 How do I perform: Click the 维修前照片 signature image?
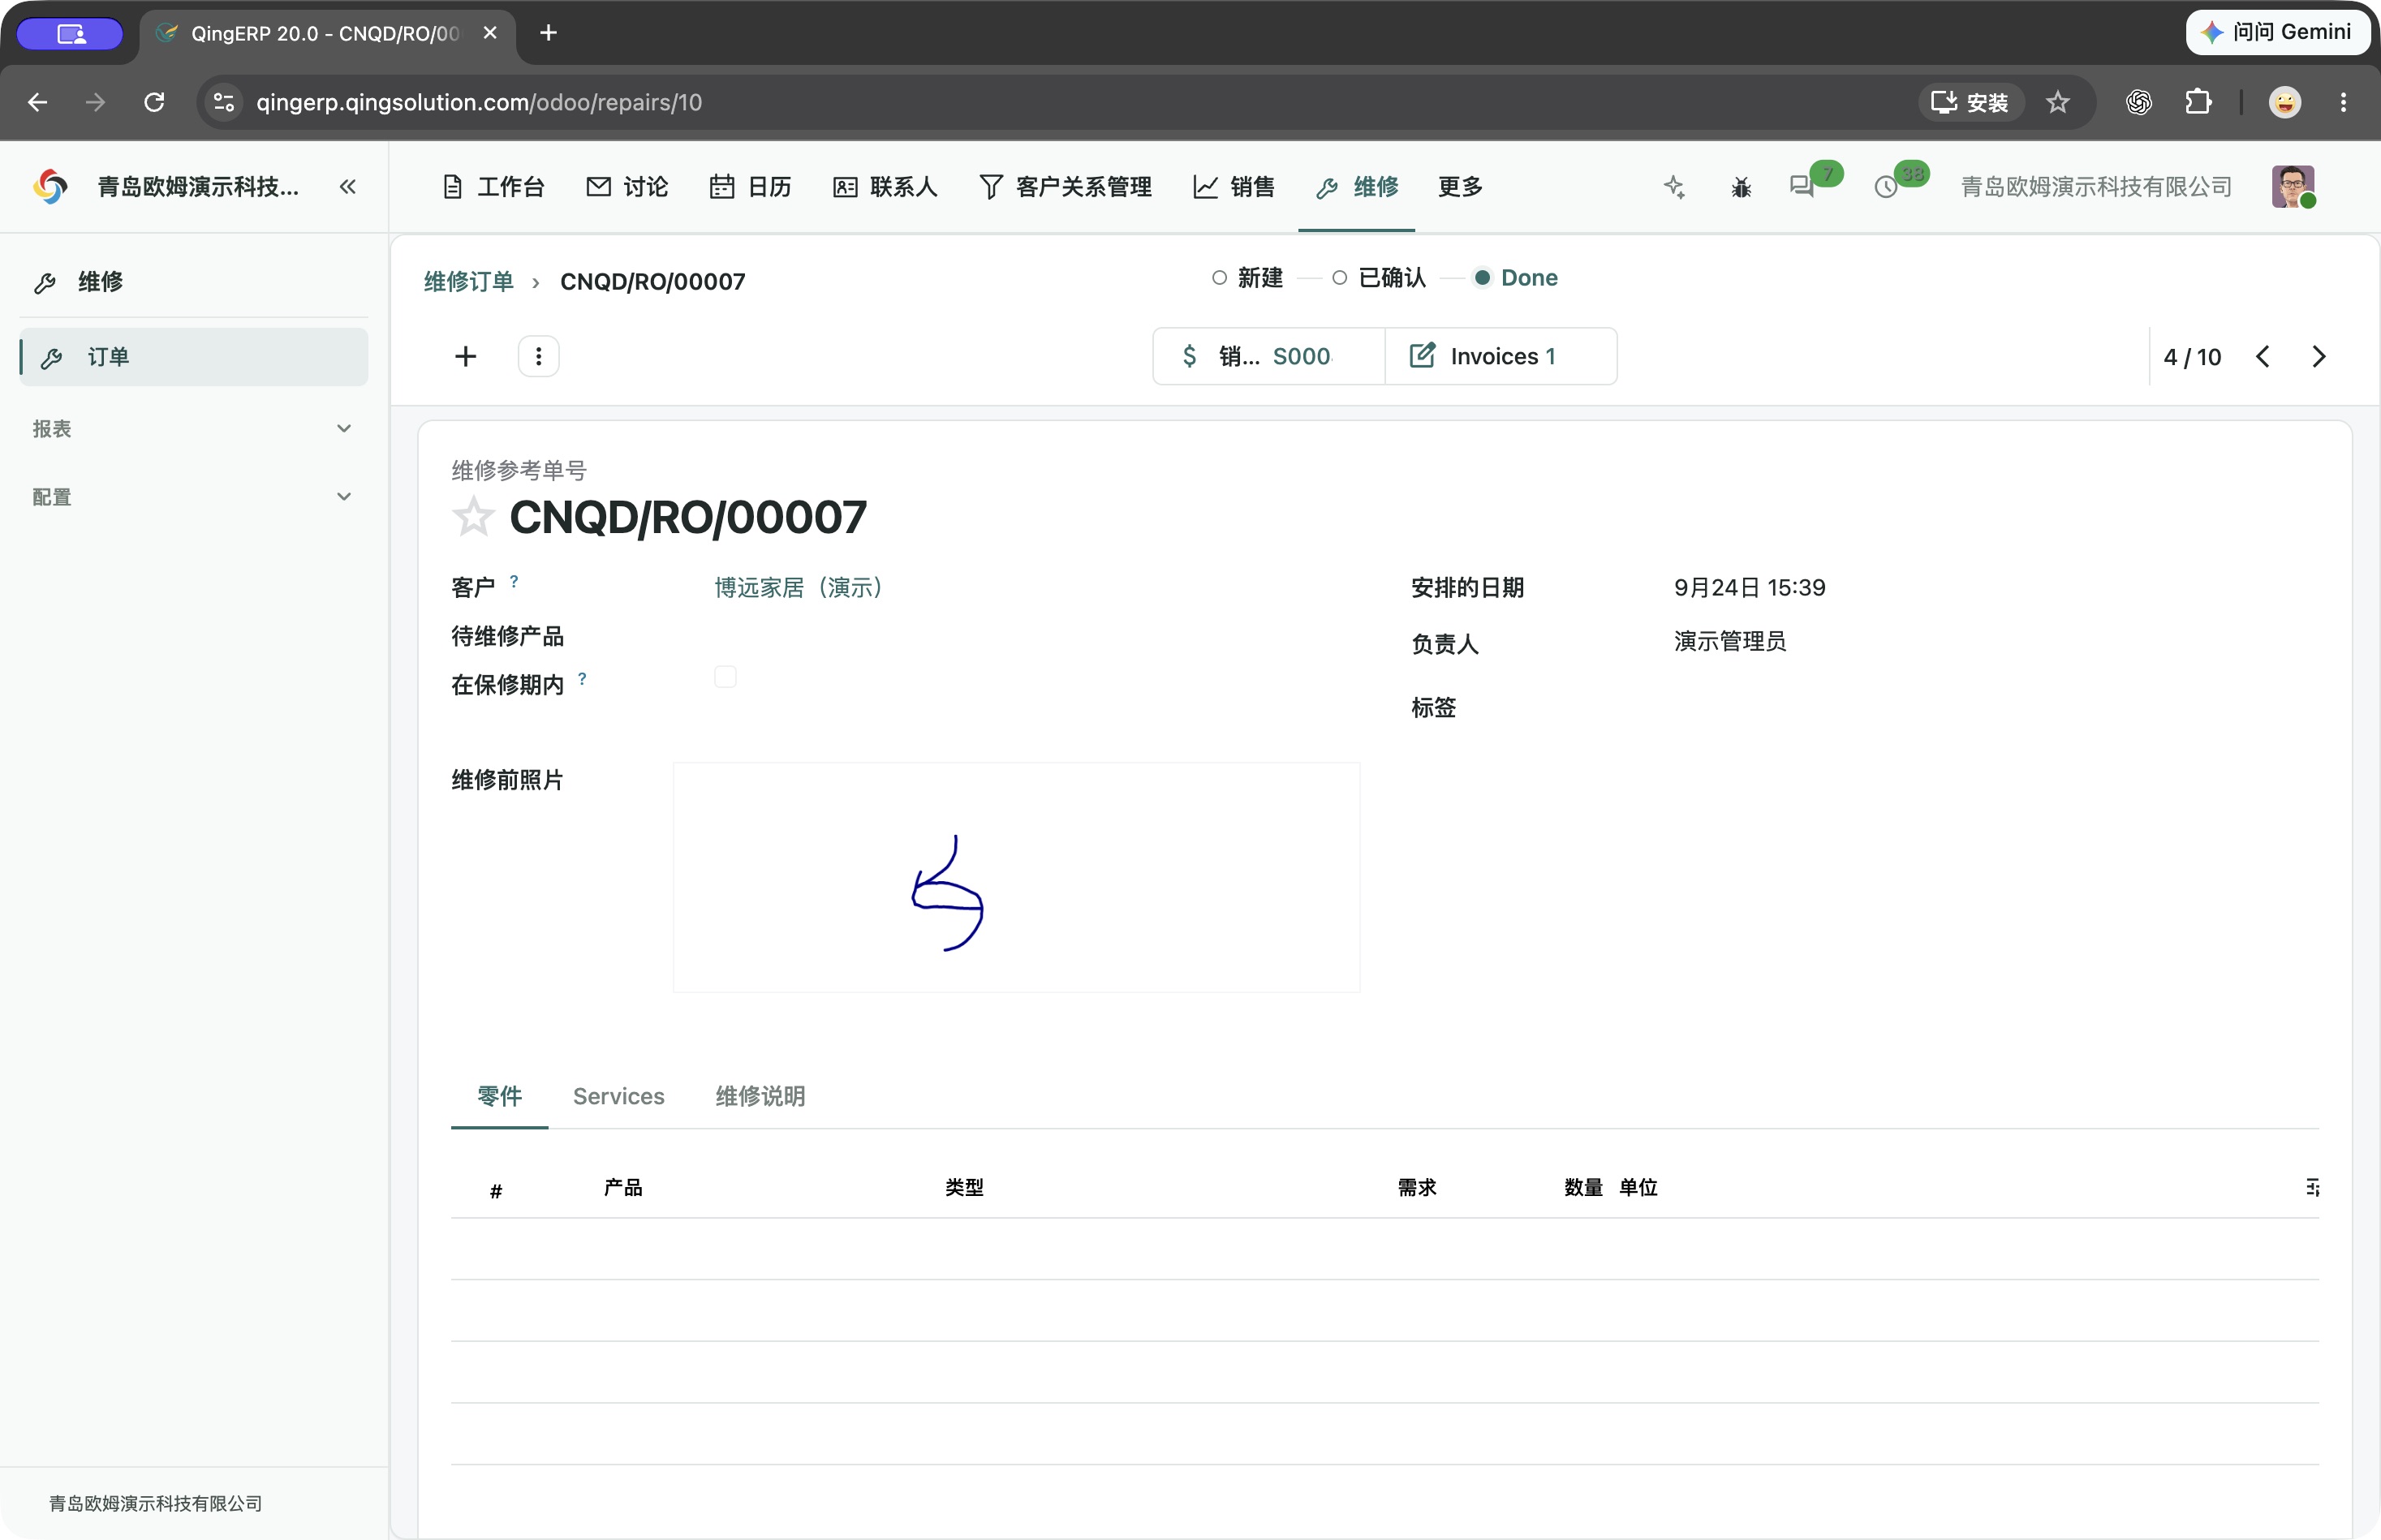click(x=1016, y=878)
